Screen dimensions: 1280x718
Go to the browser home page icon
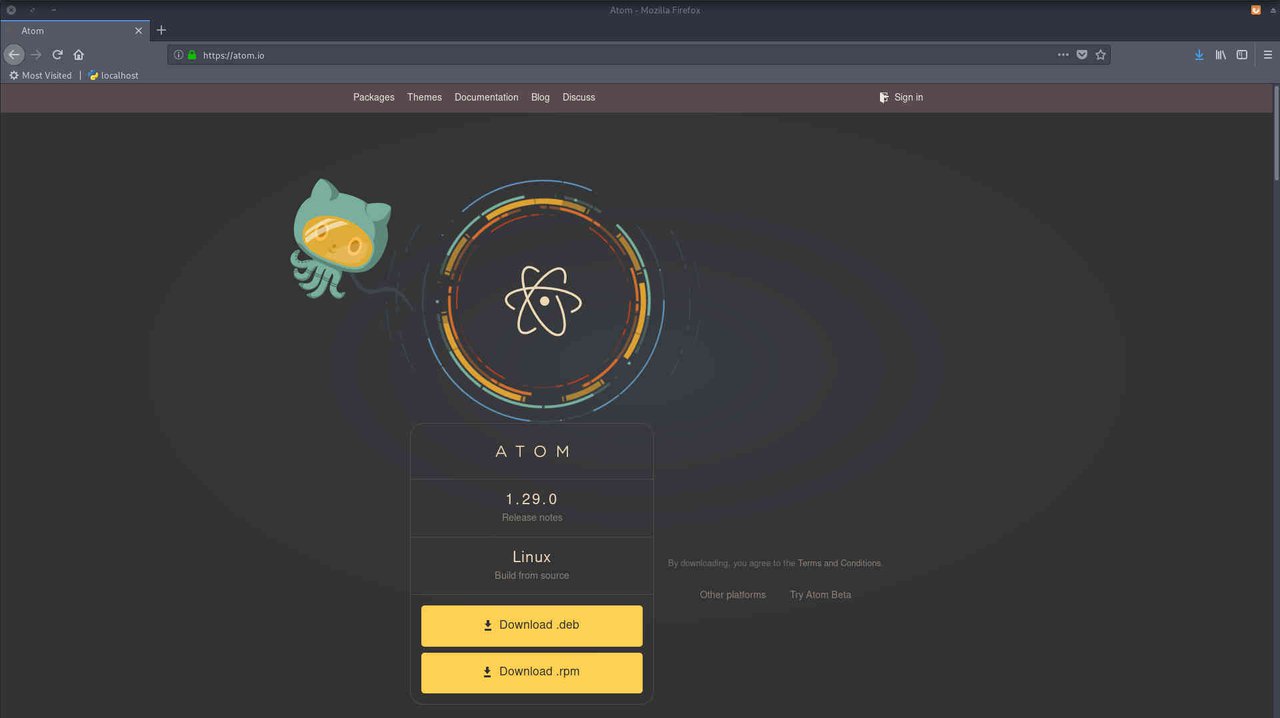(78, 55)
